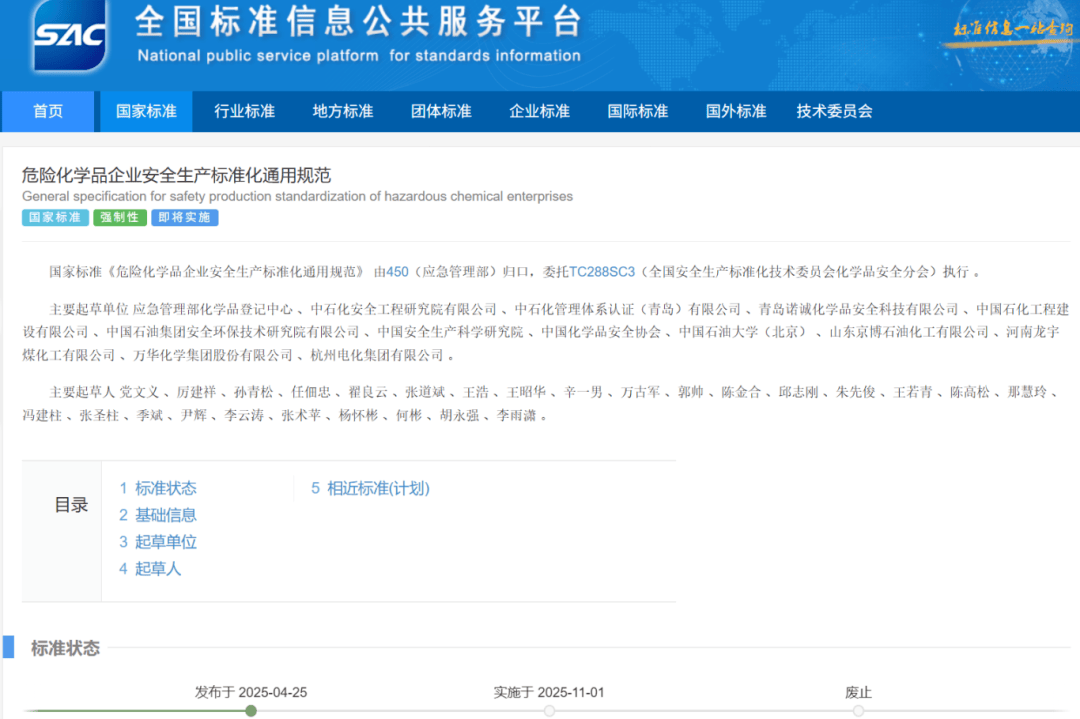Open the 行业标准 menu item
This screenshot has width=1080, height=719.
point(244,111)
